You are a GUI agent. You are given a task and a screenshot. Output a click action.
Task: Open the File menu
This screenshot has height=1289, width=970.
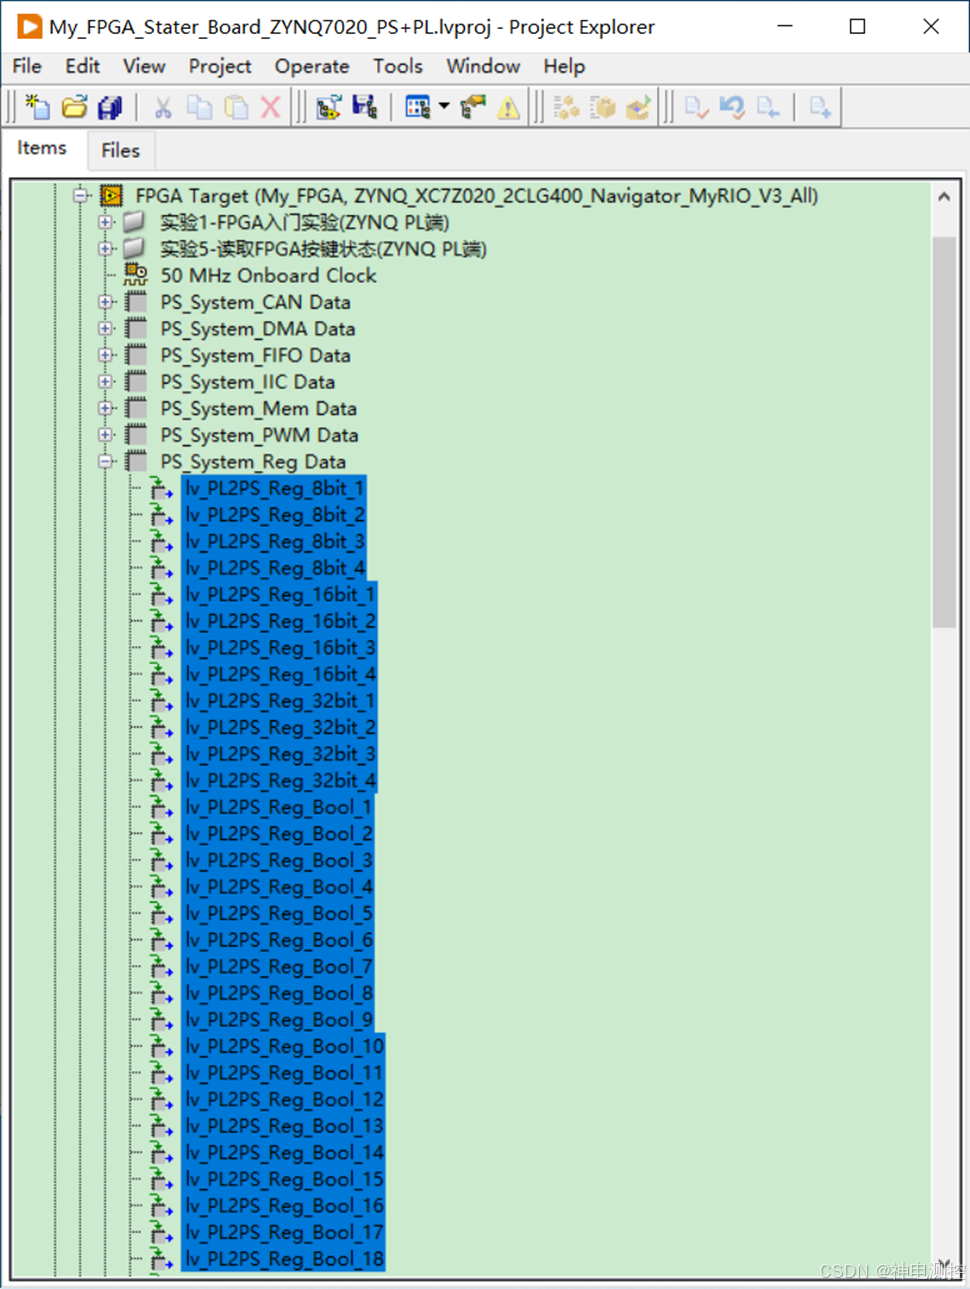[27, 66]
